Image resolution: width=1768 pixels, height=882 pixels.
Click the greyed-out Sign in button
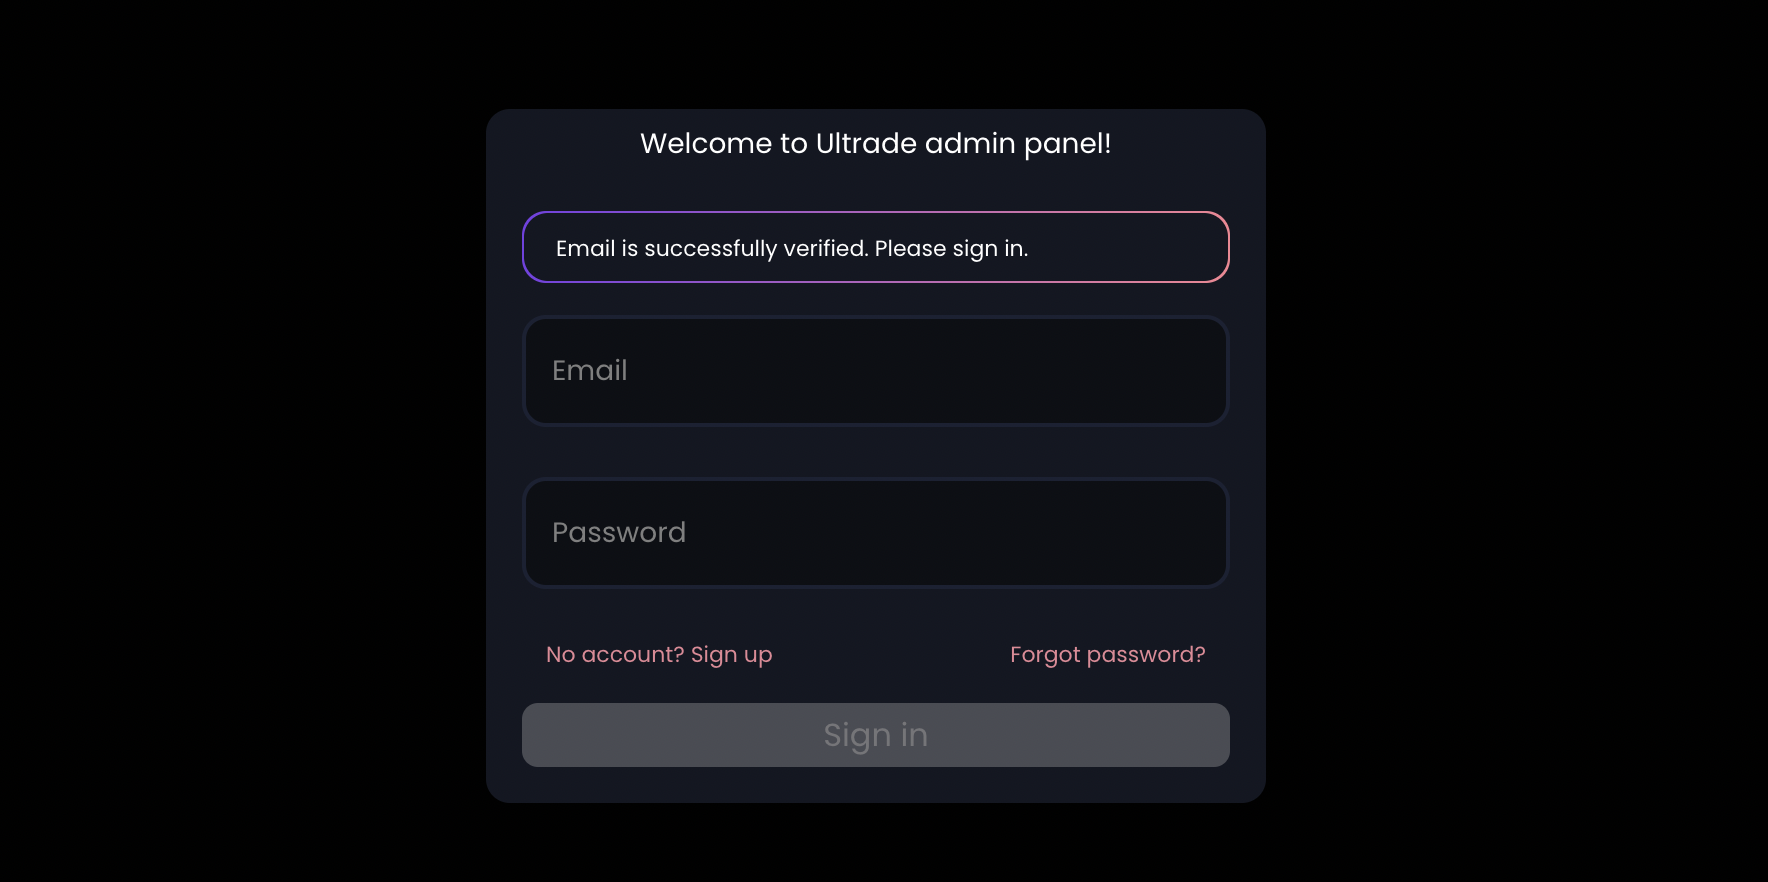(875, 735)
